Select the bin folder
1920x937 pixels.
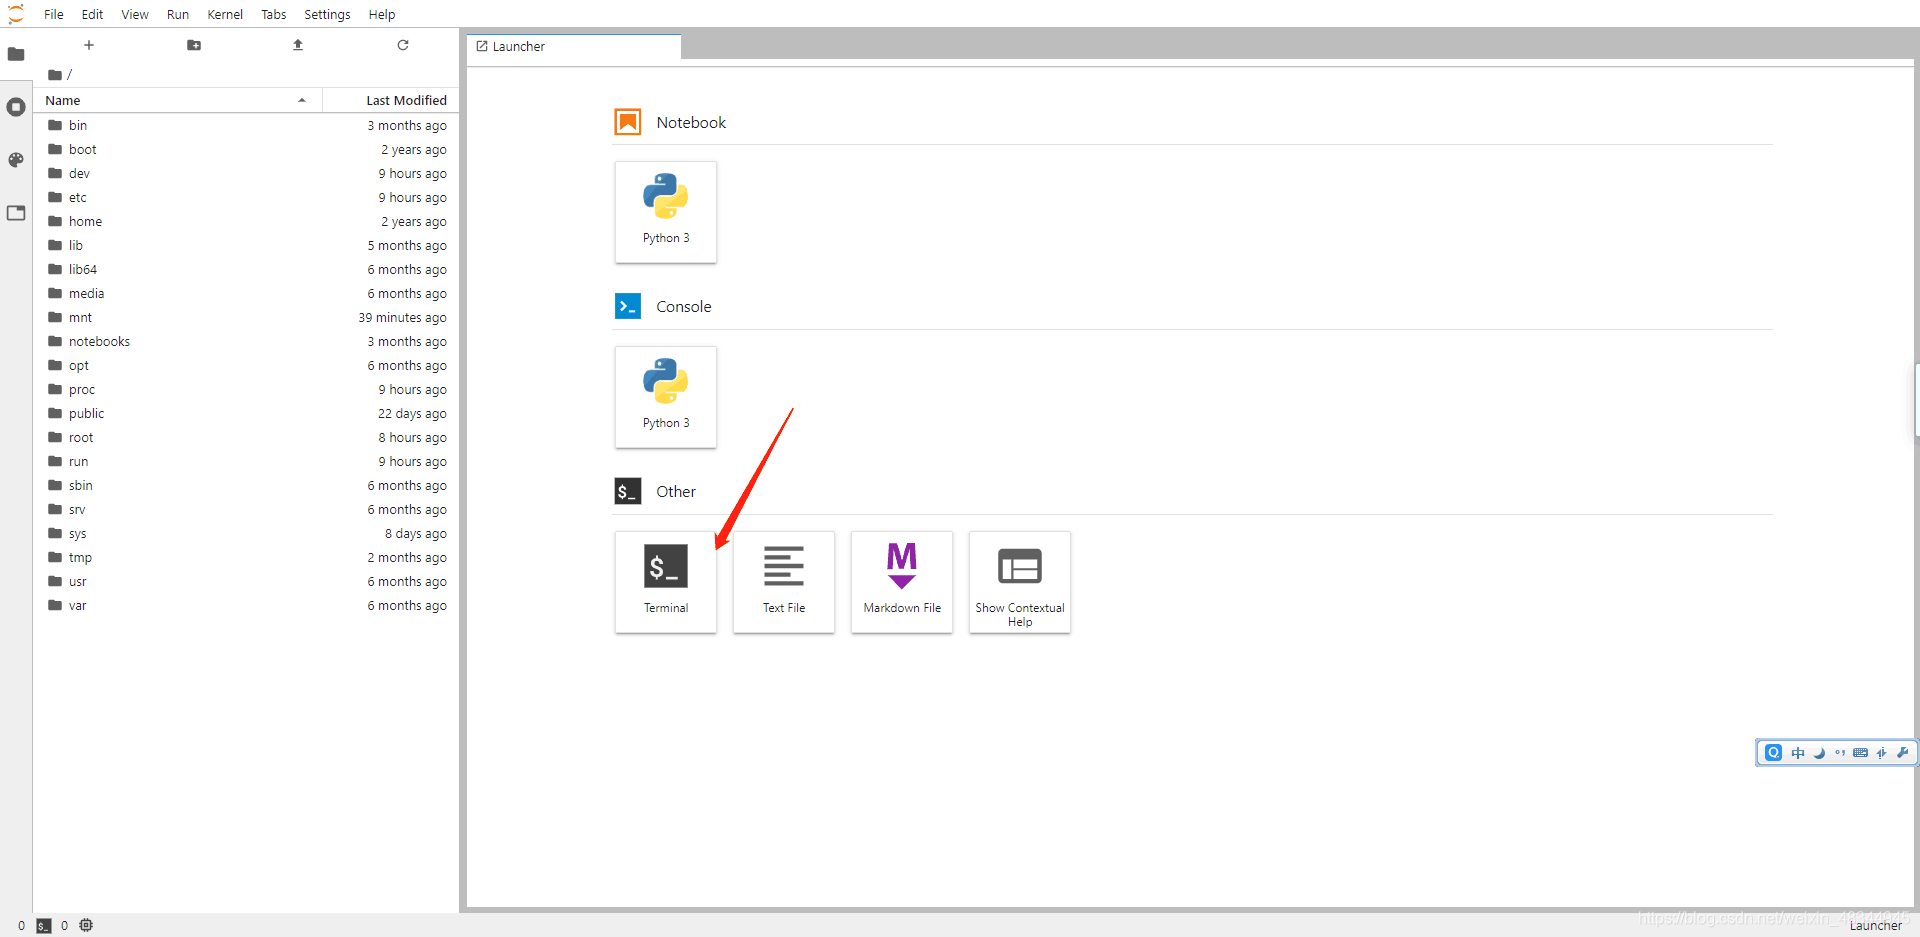click(x=246, y=125)
